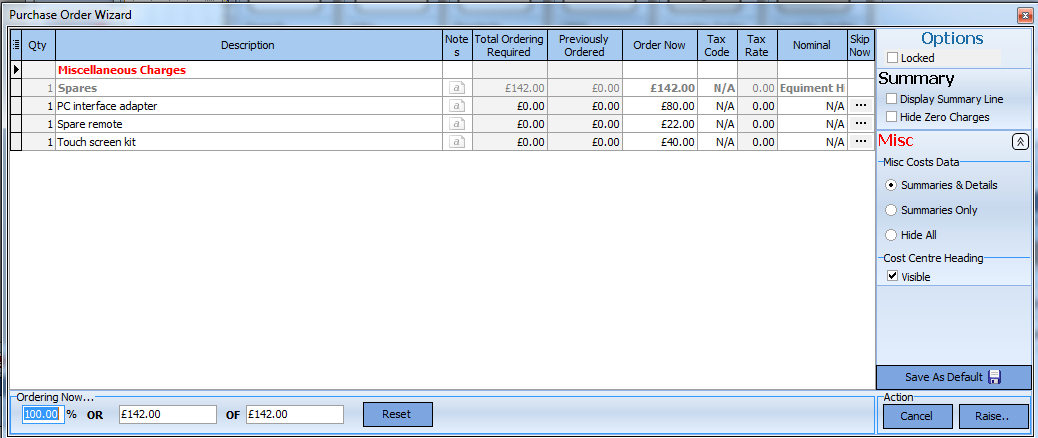The height and width of the screenshot is (438, 1038).
Task: Click the grid column chooser icon
Action: (x=16, y=45)
